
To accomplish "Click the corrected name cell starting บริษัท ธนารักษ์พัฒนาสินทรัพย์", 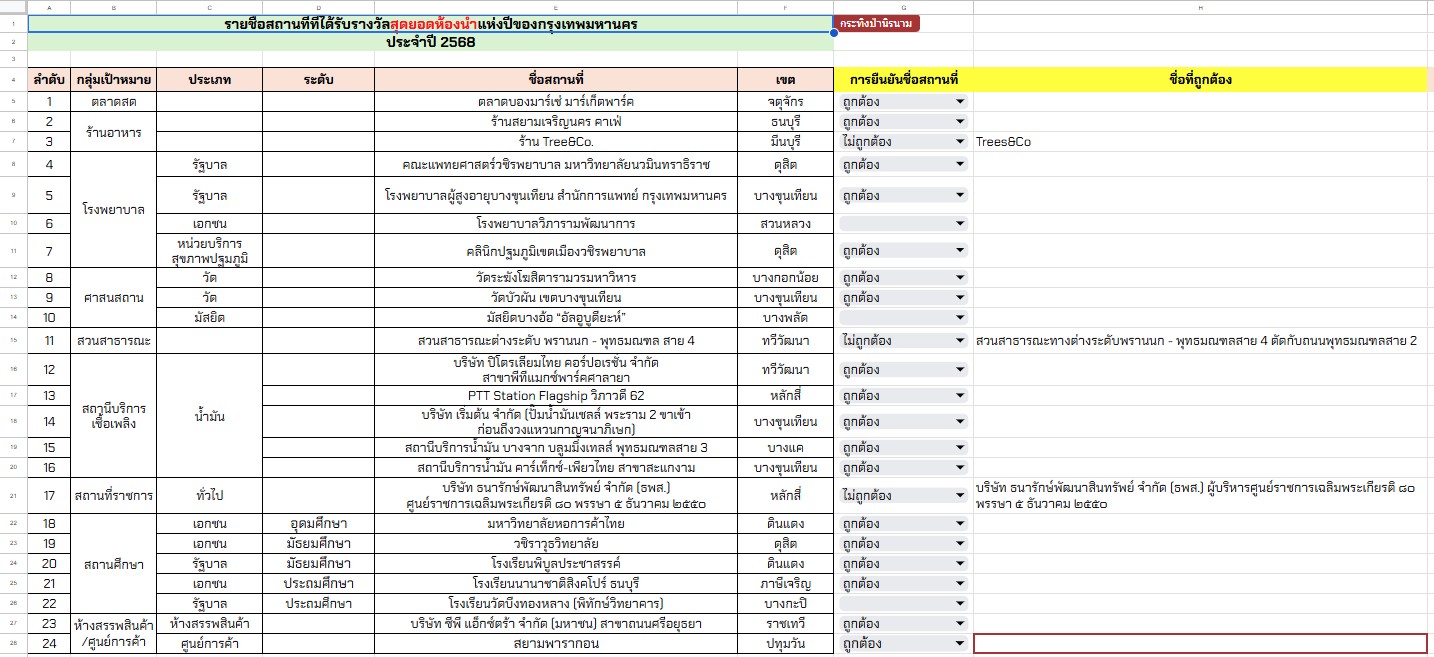I will 1200,495.
